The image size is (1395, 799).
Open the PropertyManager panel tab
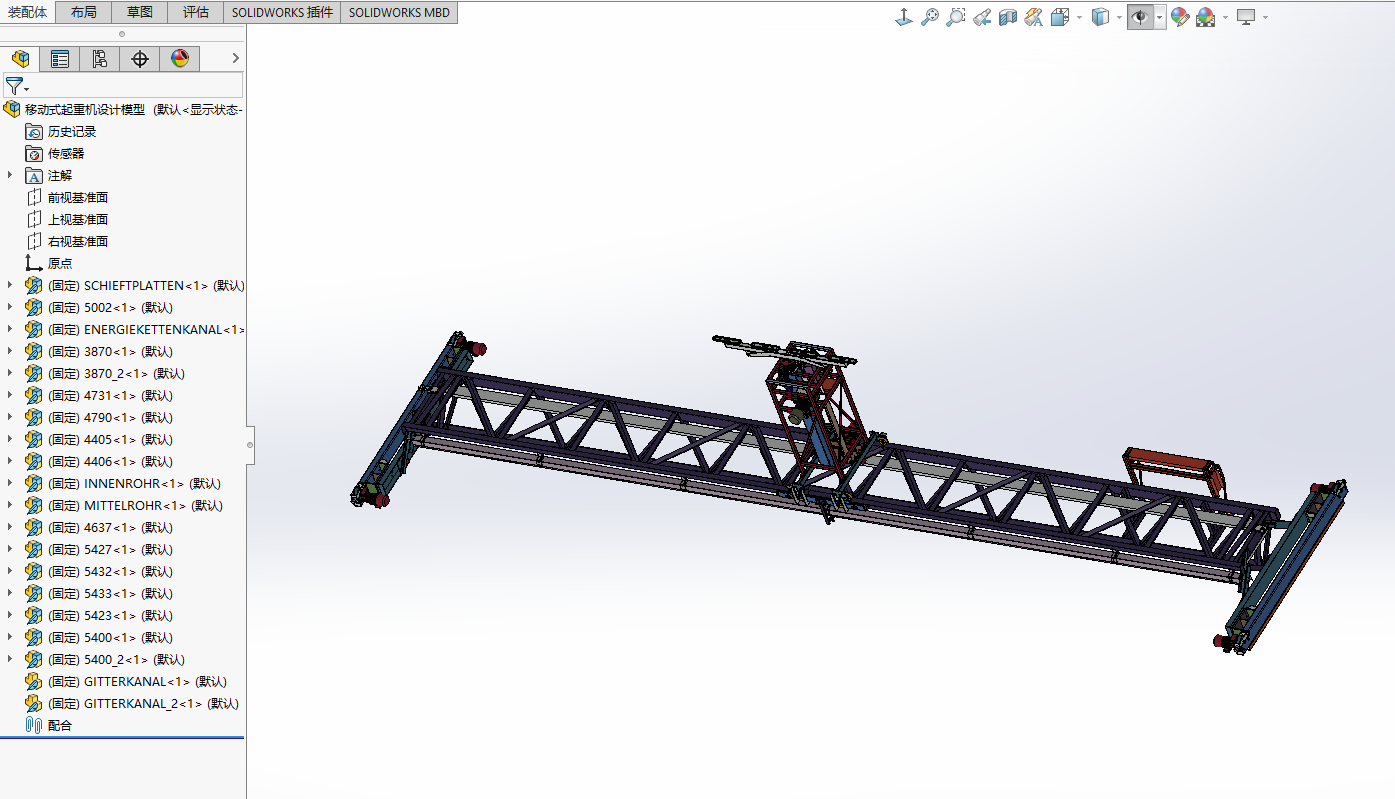point(60,59)
